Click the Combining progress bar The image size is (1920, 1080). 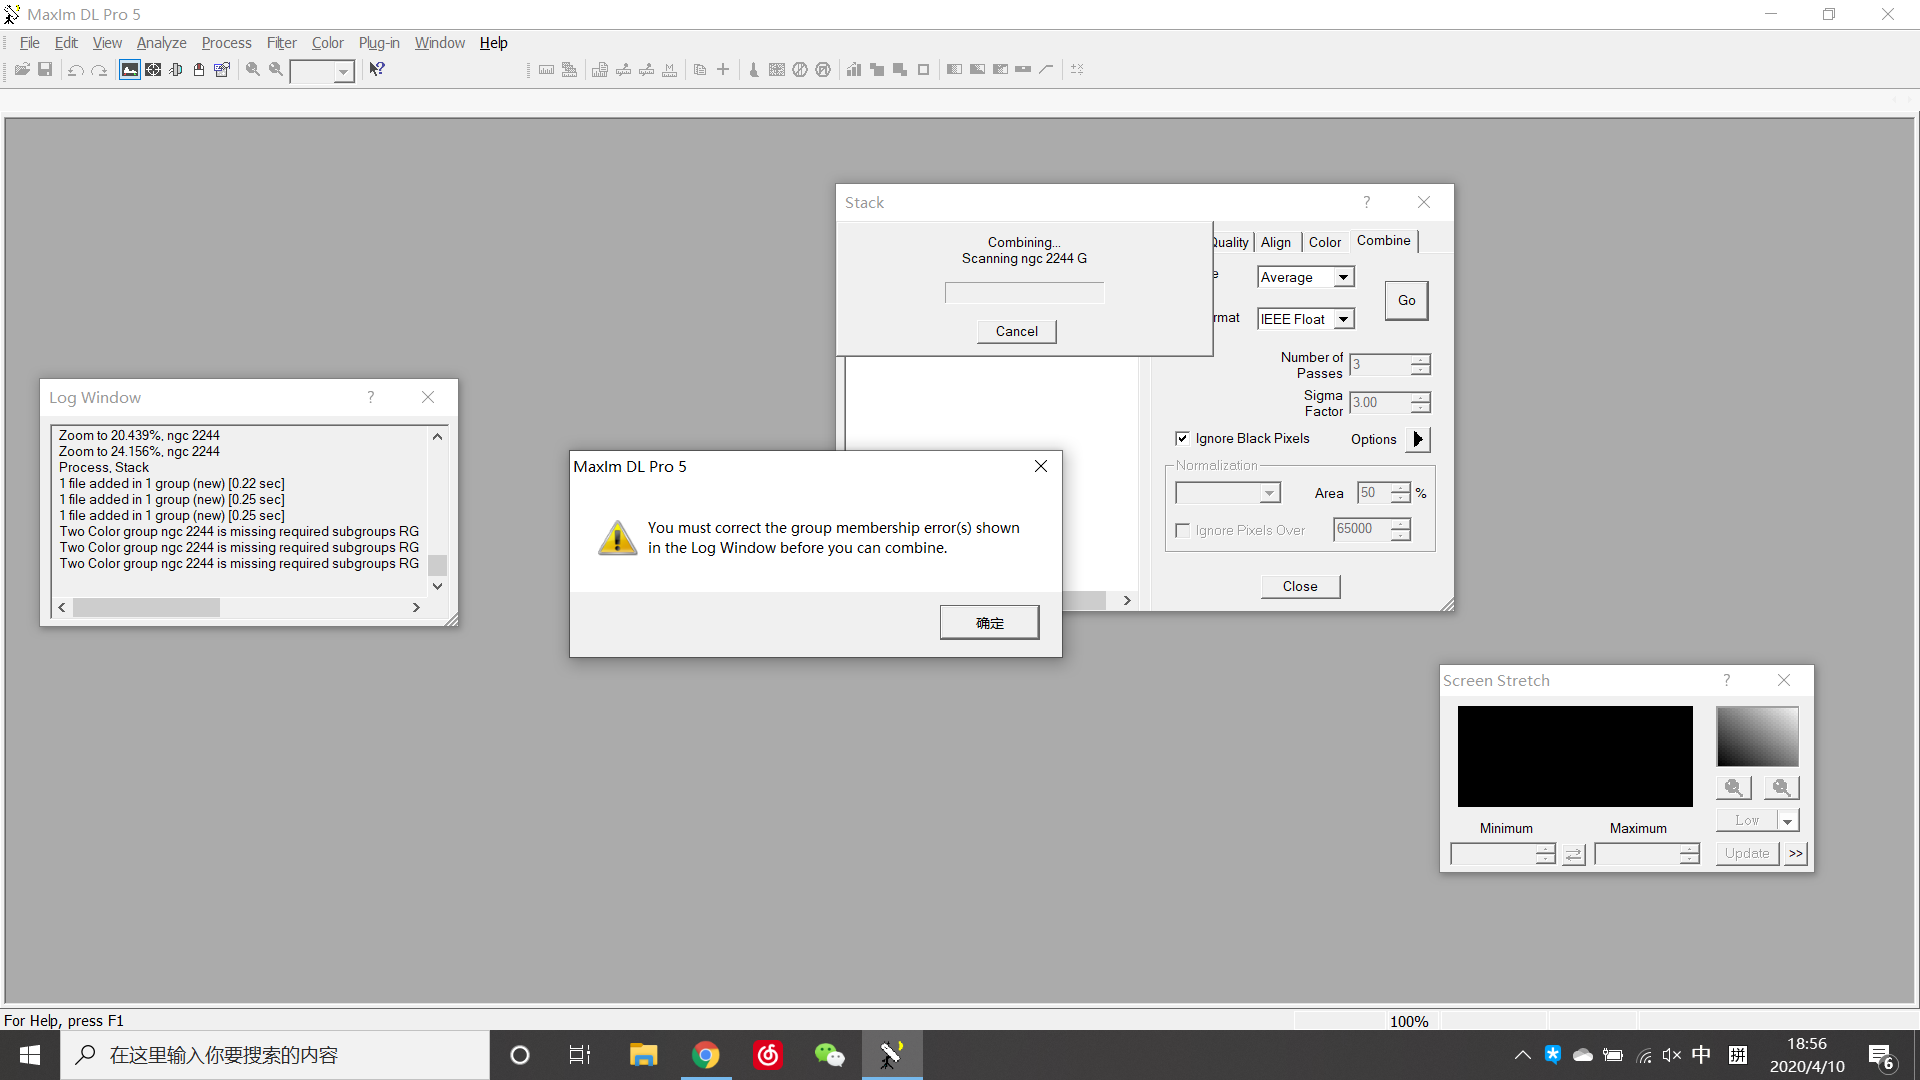click(x=1024, y=293)
